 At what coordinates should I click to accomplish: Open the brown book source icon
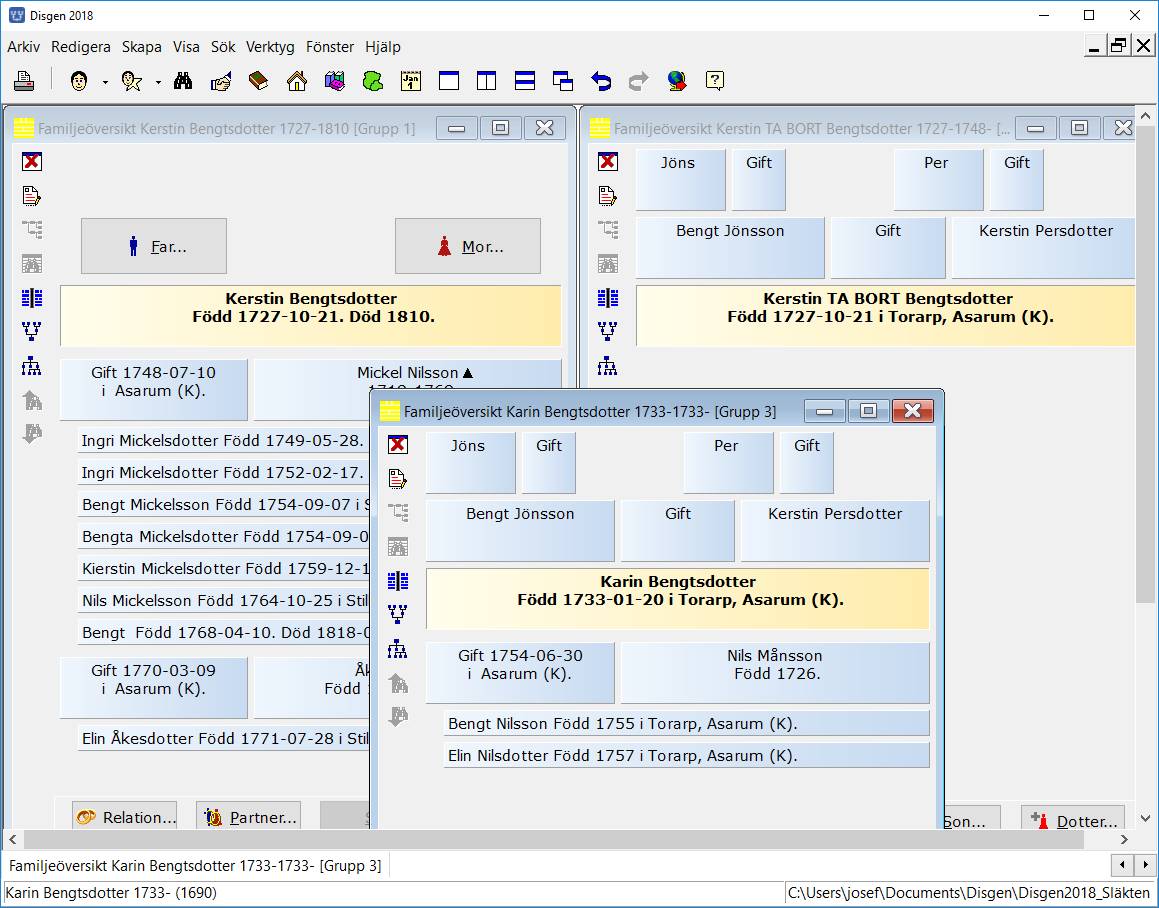click(x=258, y=81)
